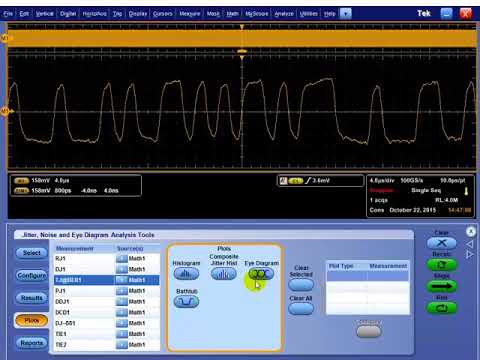The image size is (480, 360).
Task: Click the source icon in the TIE1 row
Action: coord(122,334)
